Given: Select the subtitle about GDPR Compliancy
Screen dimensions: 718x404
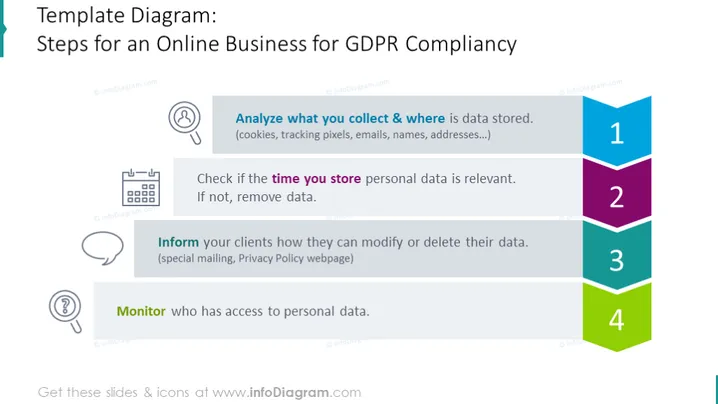Looking at the screenshot, I should 277,44.
